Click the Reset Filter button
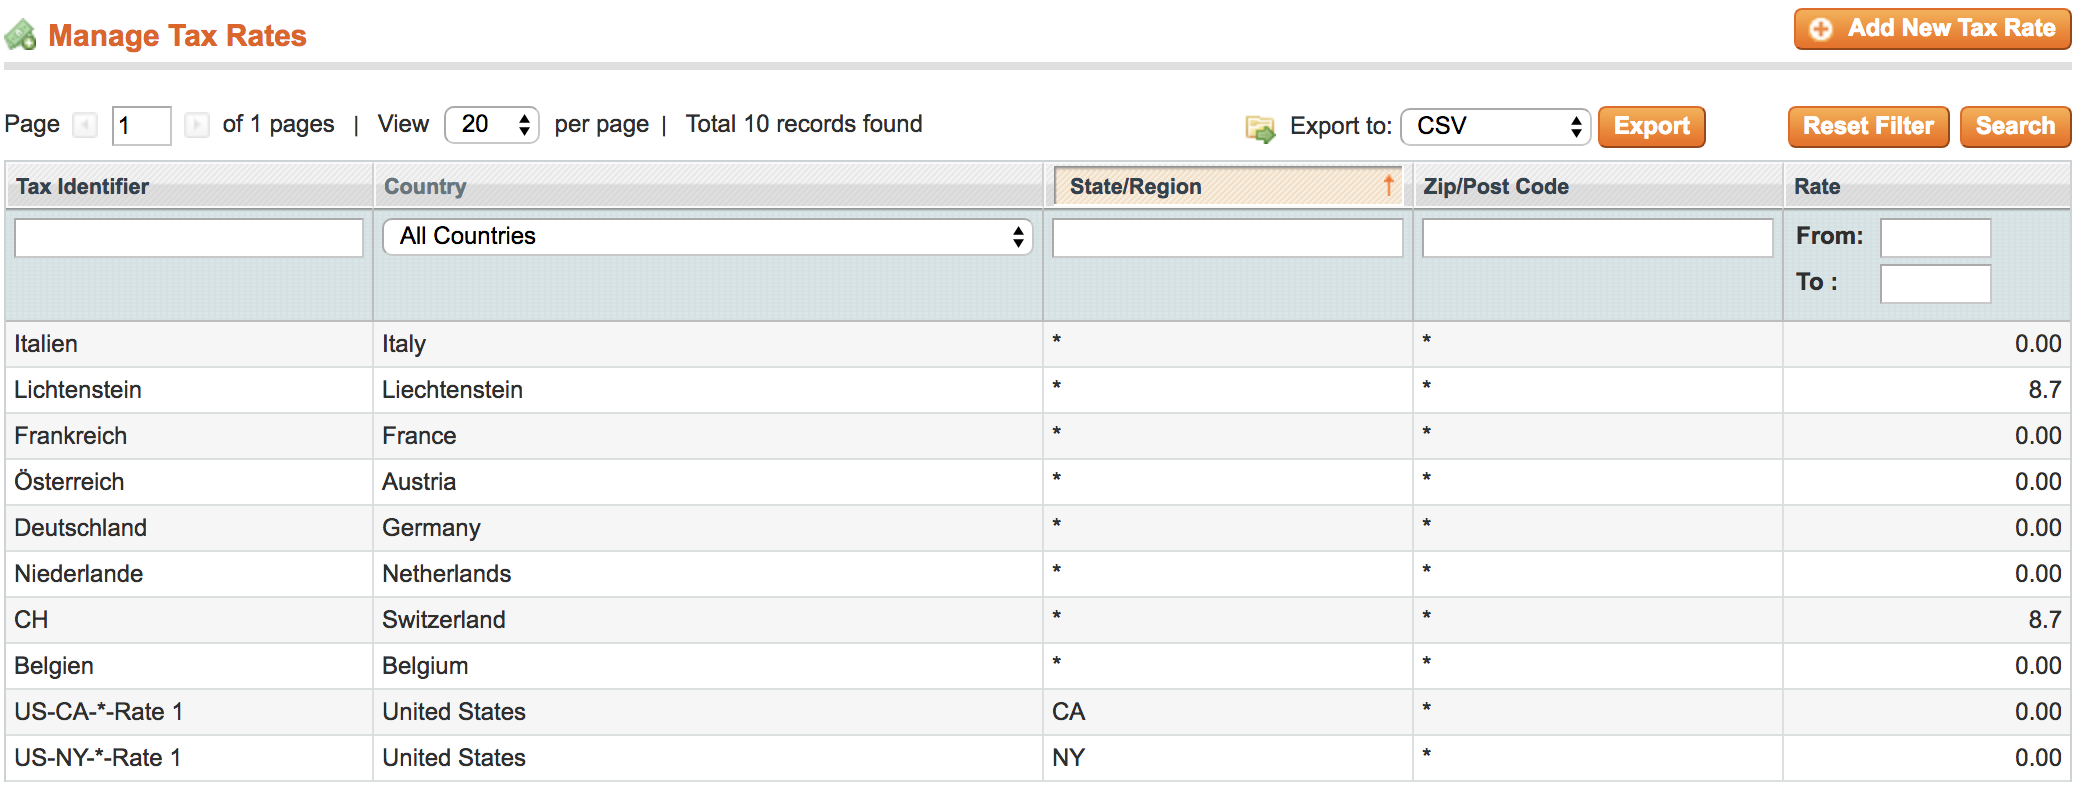 click(1867, 127)
